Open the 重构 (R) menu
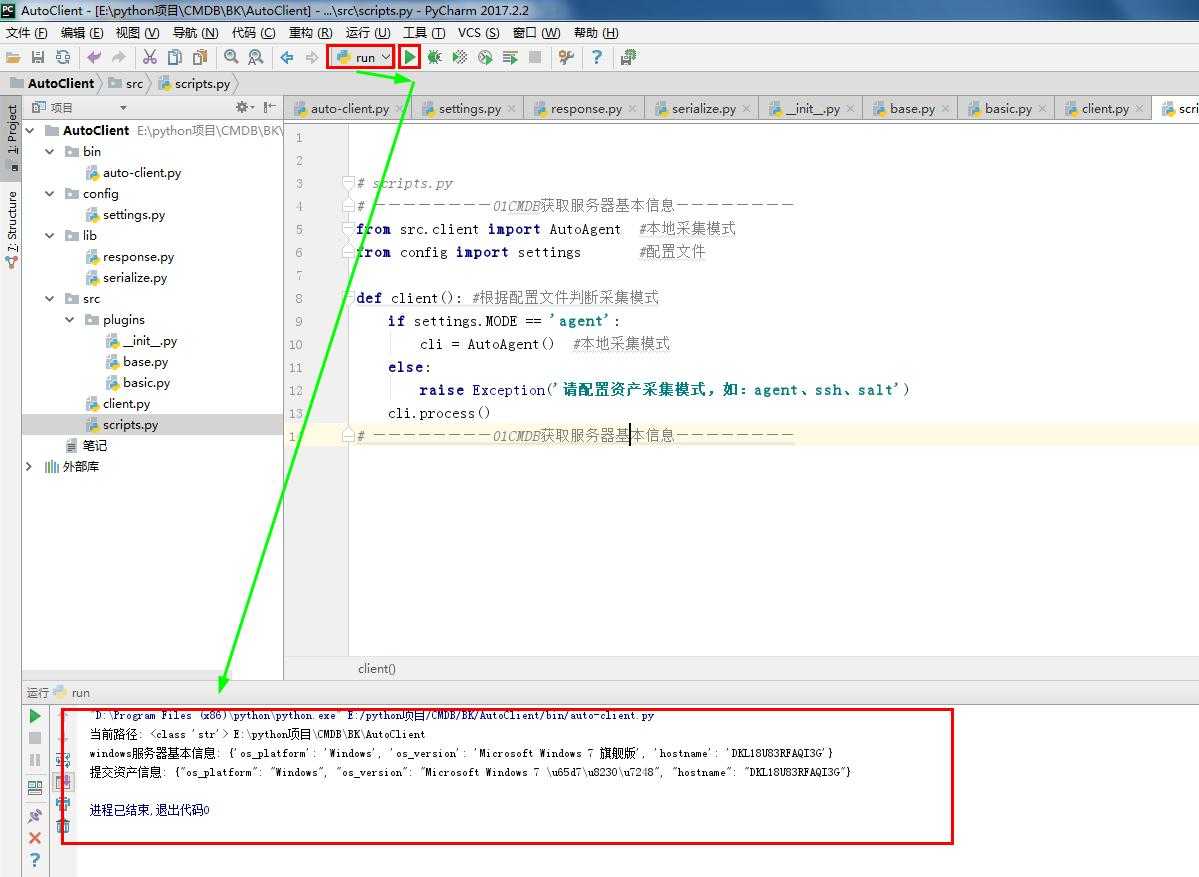The image size is (1199, 877). pos(310,33)
